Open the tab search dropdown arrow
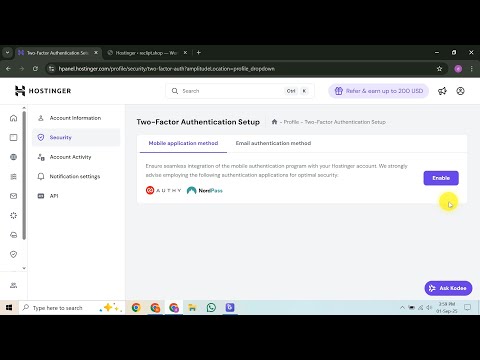Viewport: 480px width, 360px height. pos(7,53)
